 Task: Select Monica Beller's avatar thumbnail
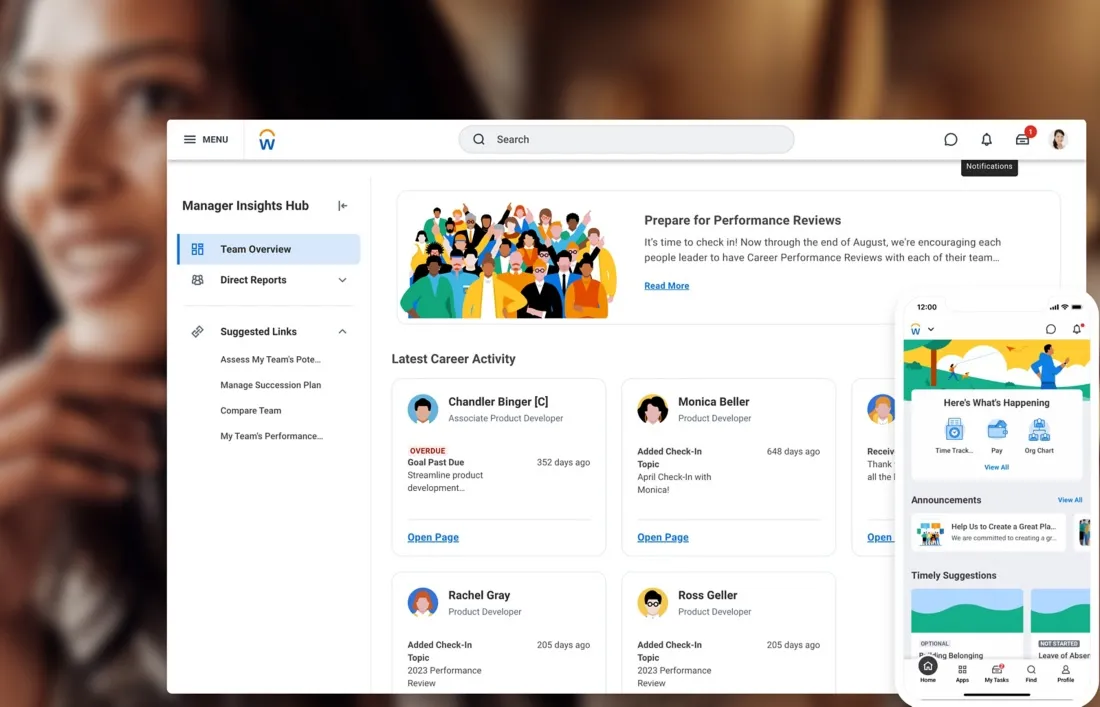click(x=652, y=409)
